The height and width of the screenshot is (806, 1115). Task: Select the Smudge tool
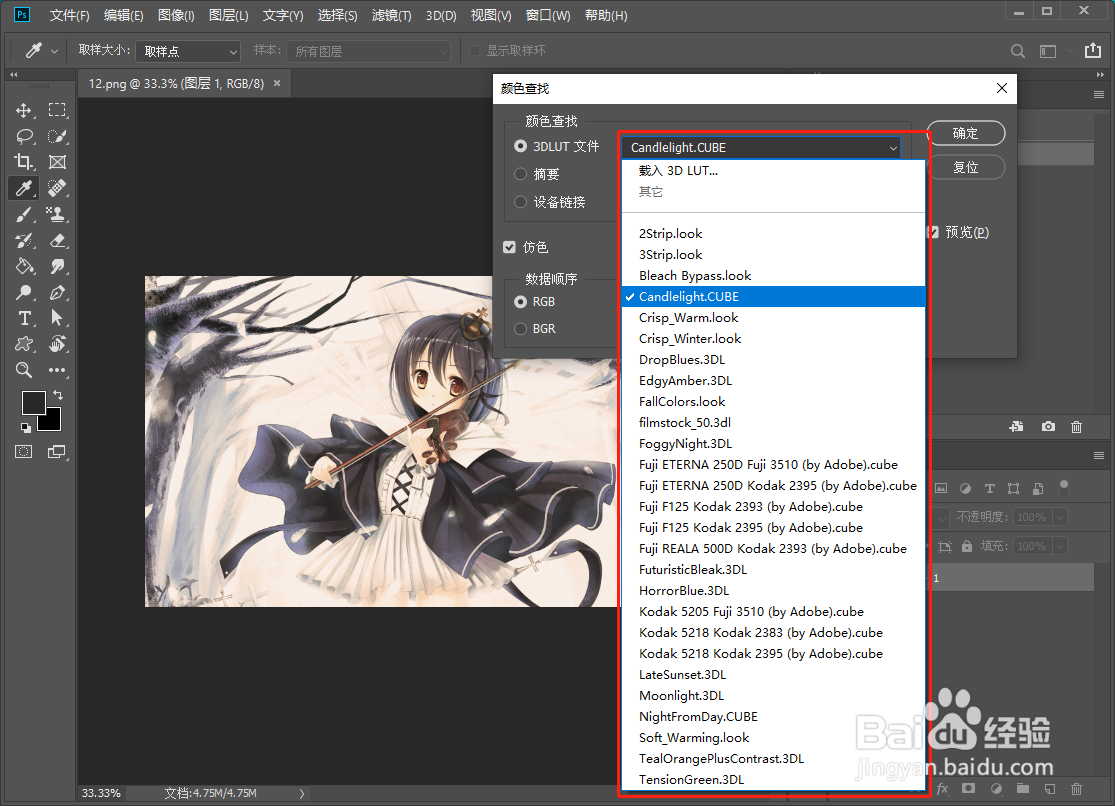click(57, 266)
